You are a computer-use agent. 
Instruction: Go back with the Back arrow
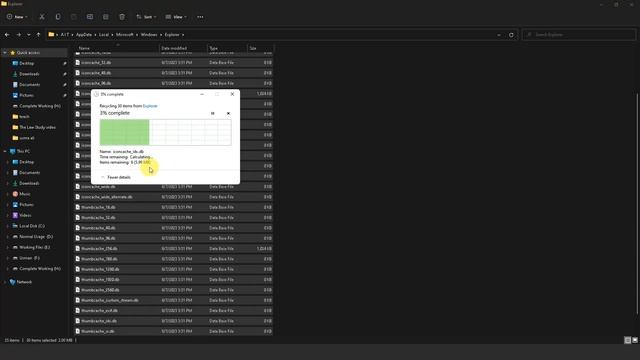[7, 35]
